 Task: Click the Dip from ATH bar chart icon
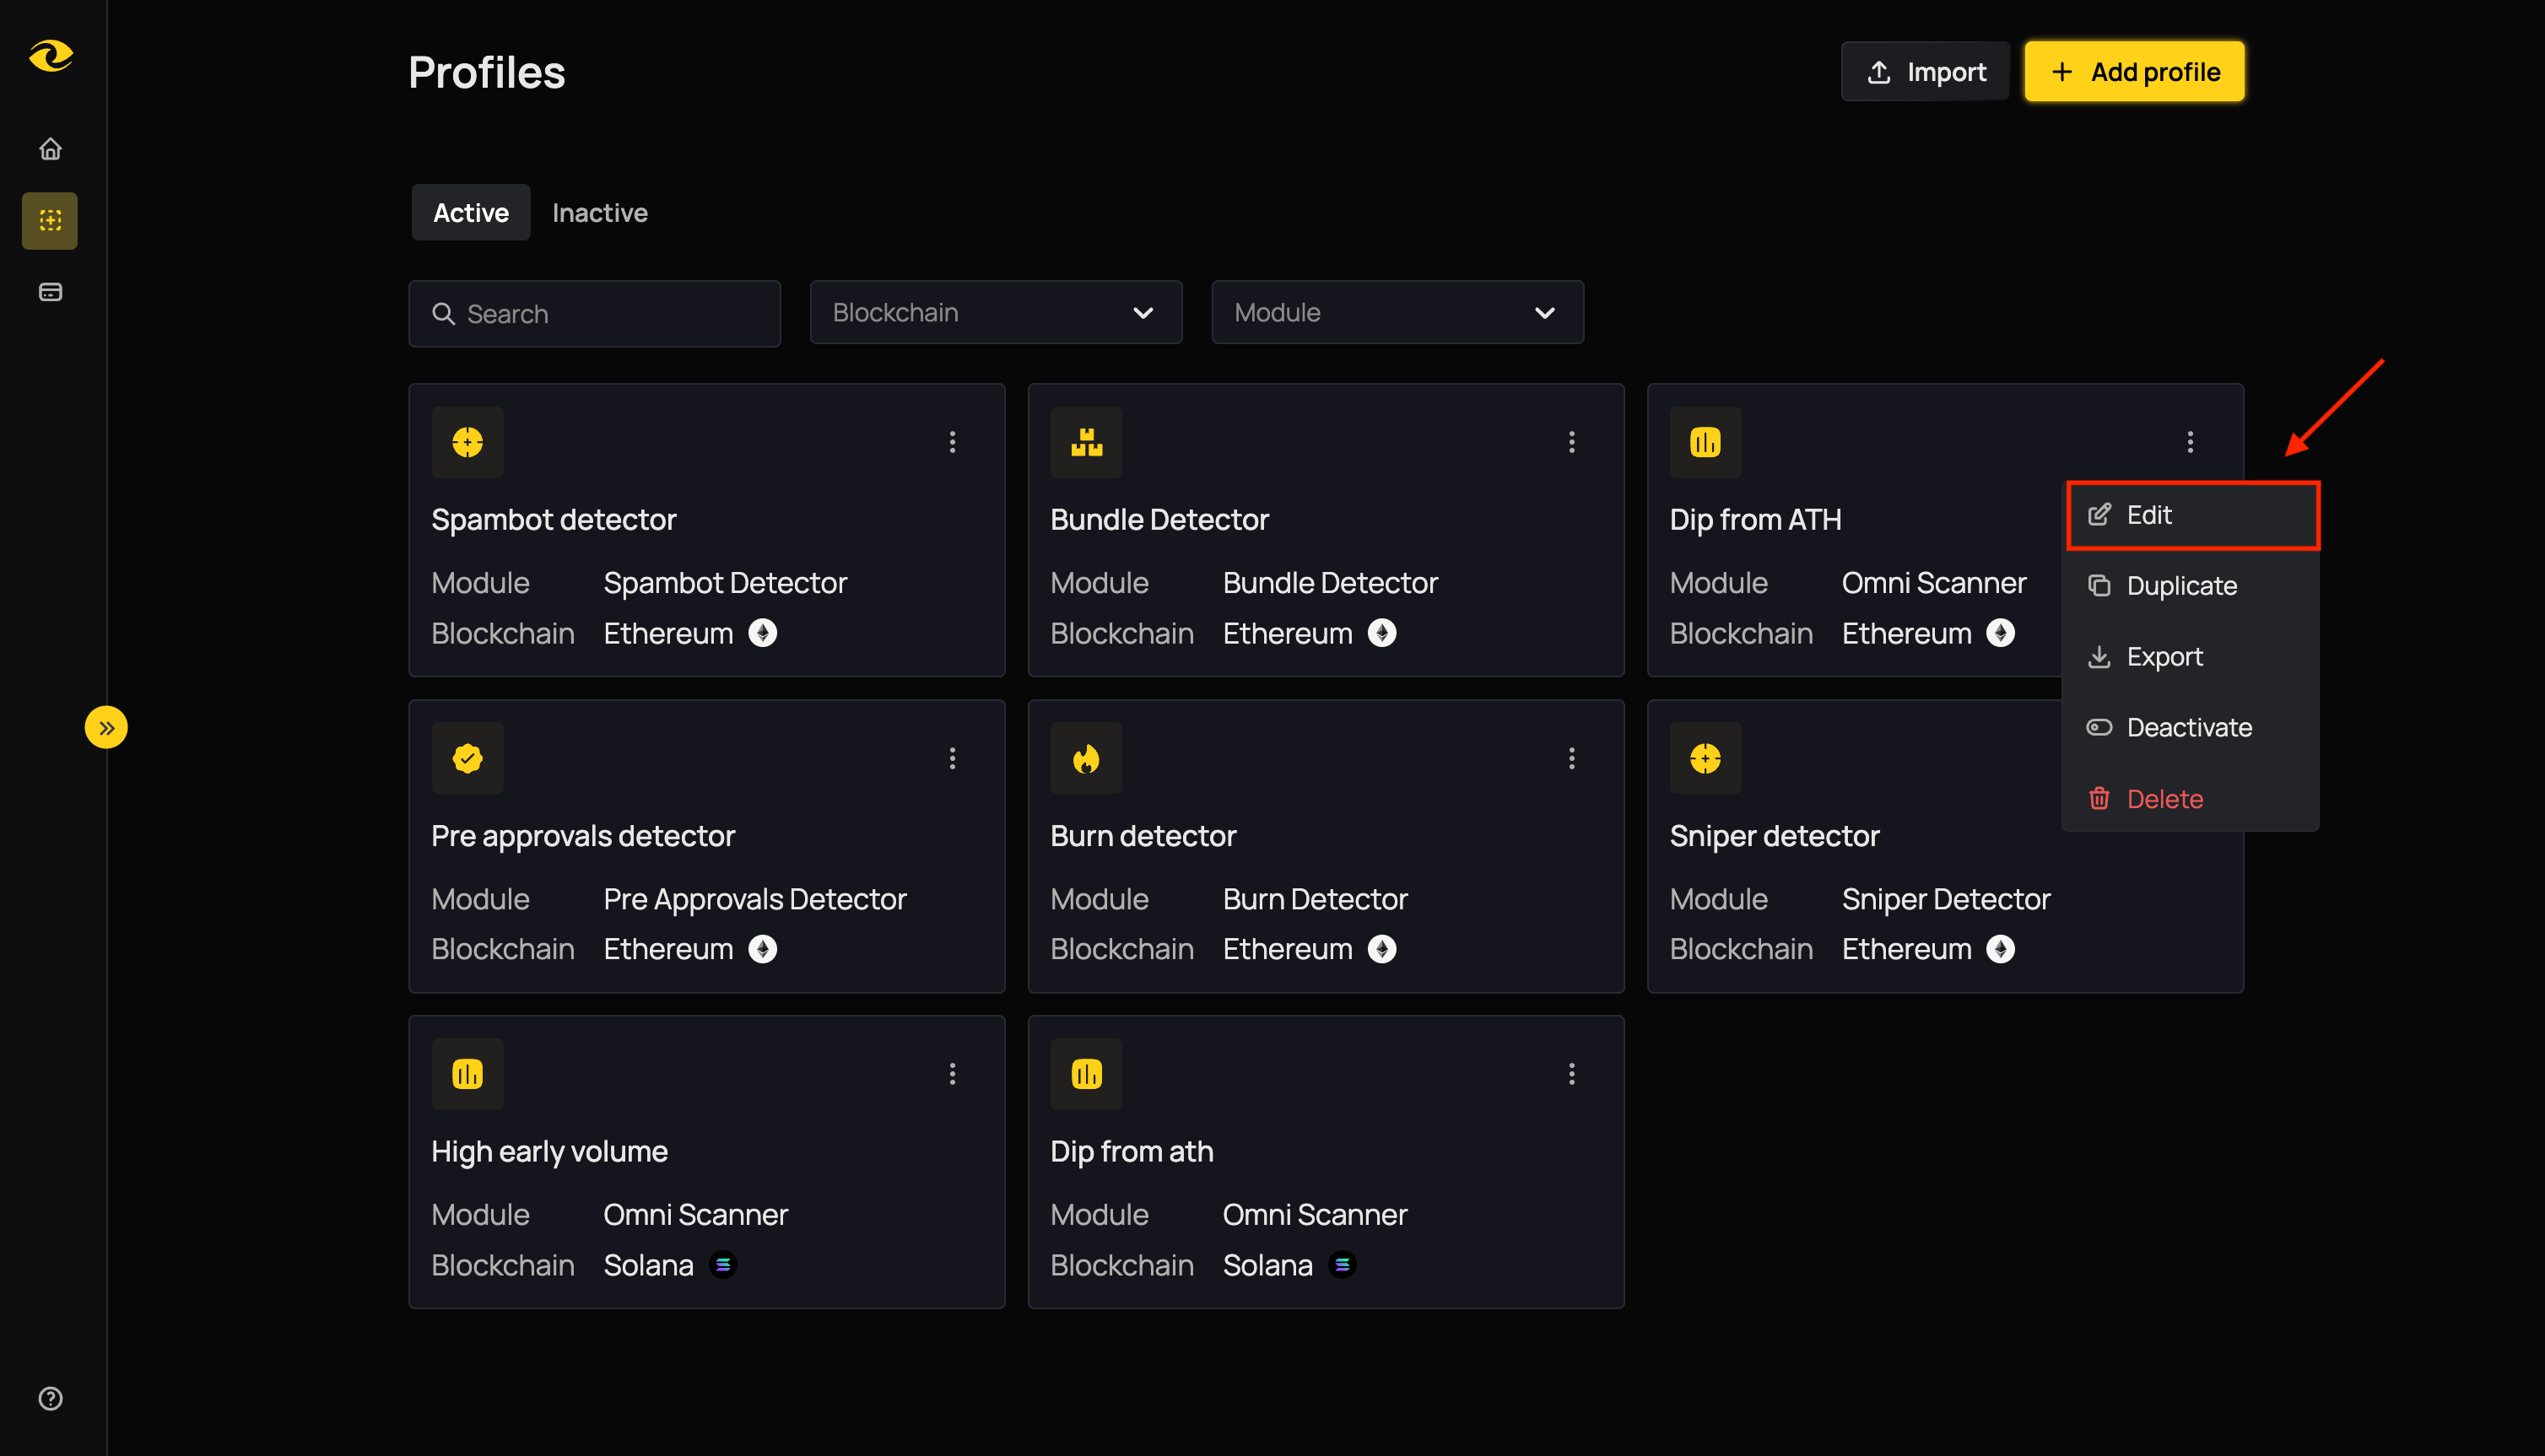[1705, 441]
